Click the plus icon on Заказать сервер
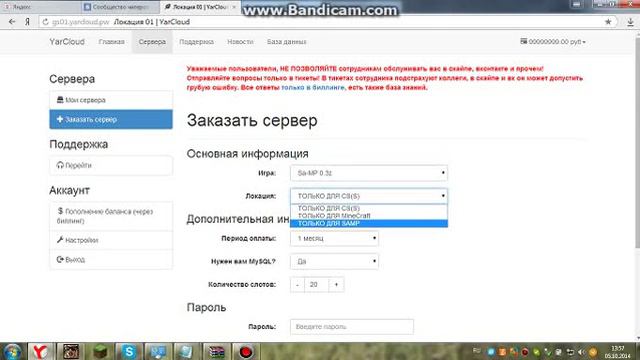Image resolution: width=640 pixels, height=360 pixels. point(60,119)
